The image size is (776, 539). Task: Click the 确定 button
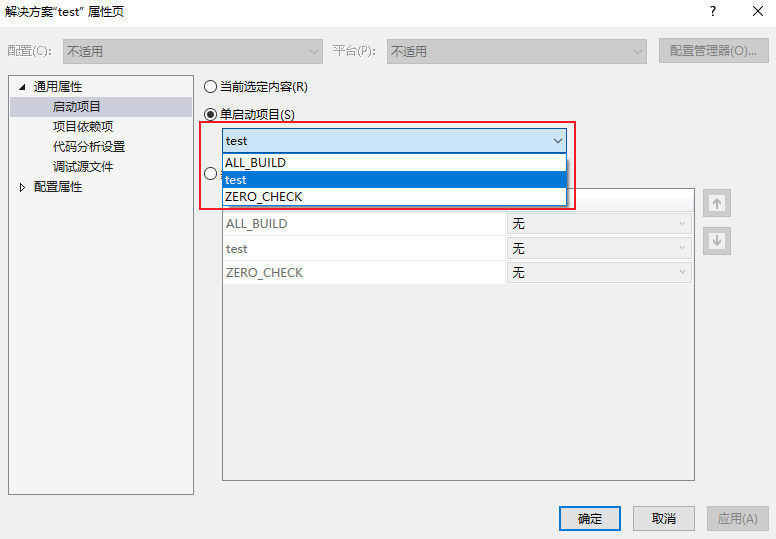click(590, 518)
